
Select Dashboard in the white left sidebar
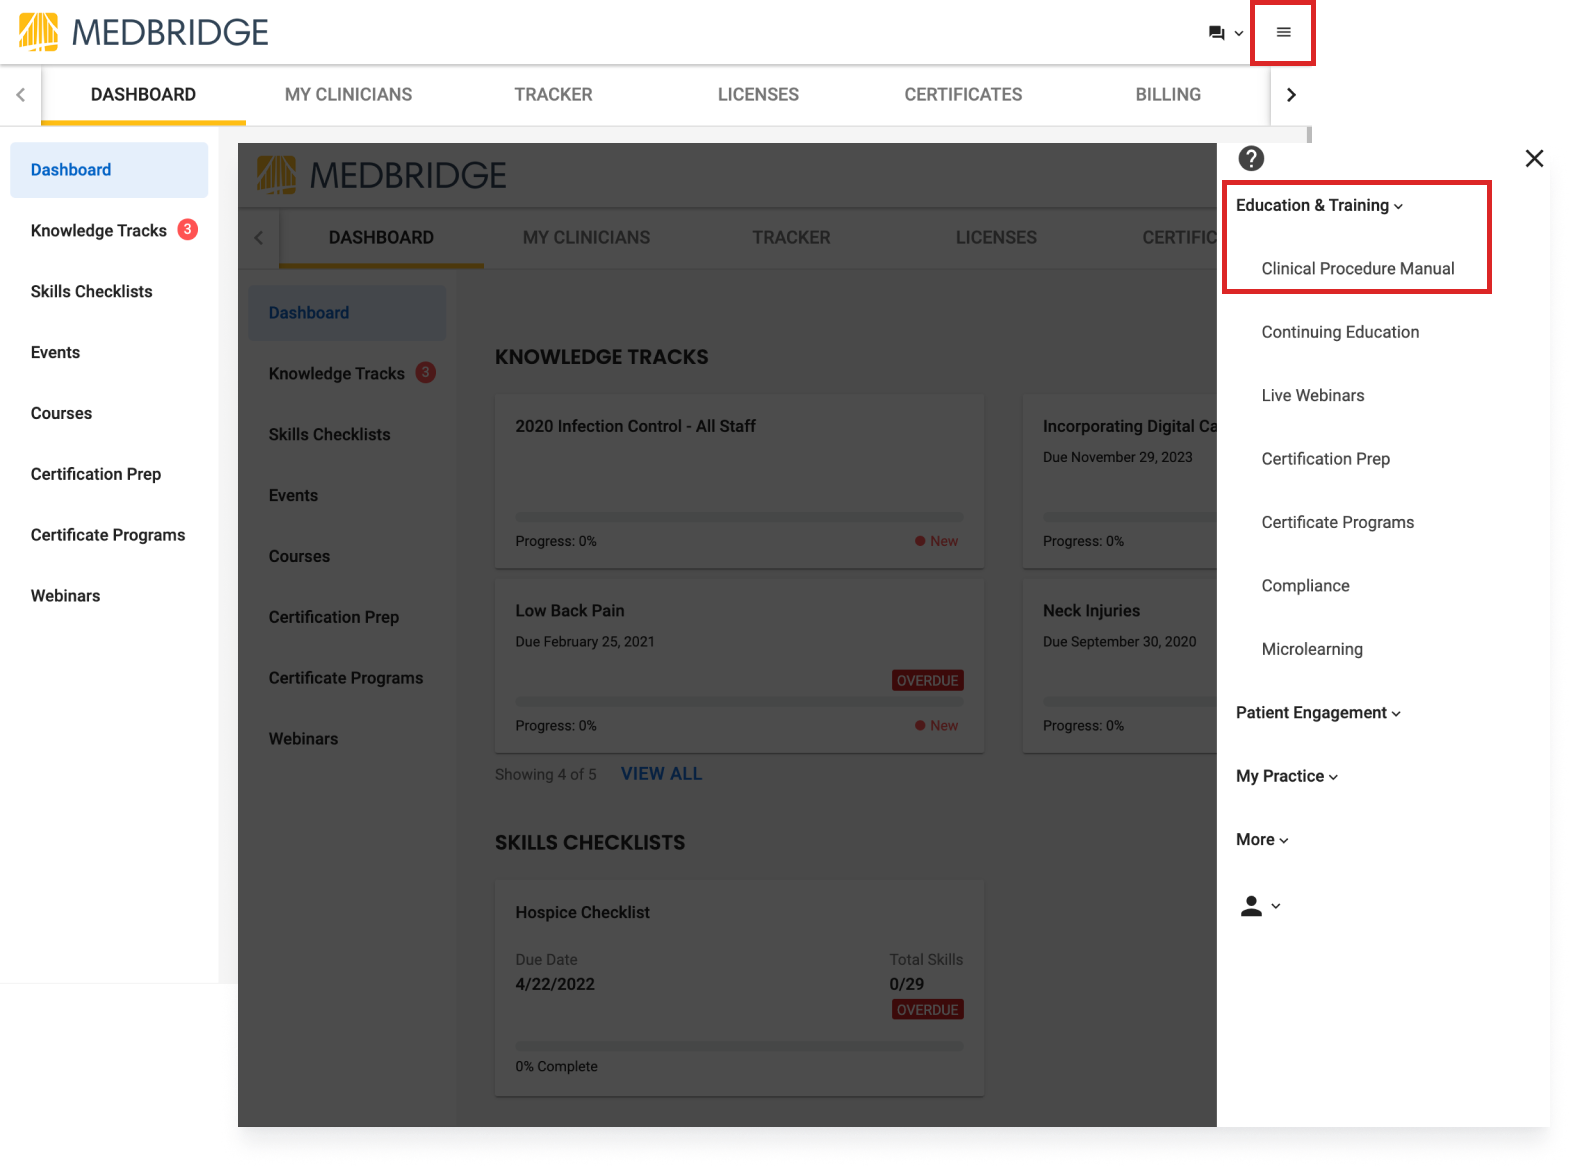pos(109,170)
